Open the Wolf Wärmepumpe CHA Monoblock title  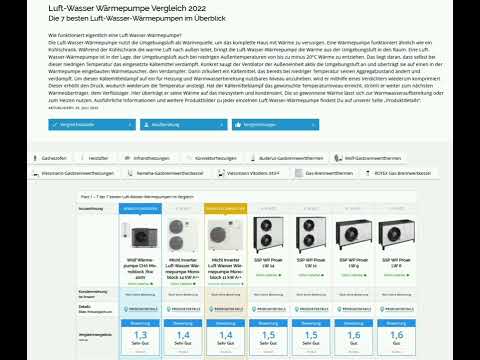point(140,268)
